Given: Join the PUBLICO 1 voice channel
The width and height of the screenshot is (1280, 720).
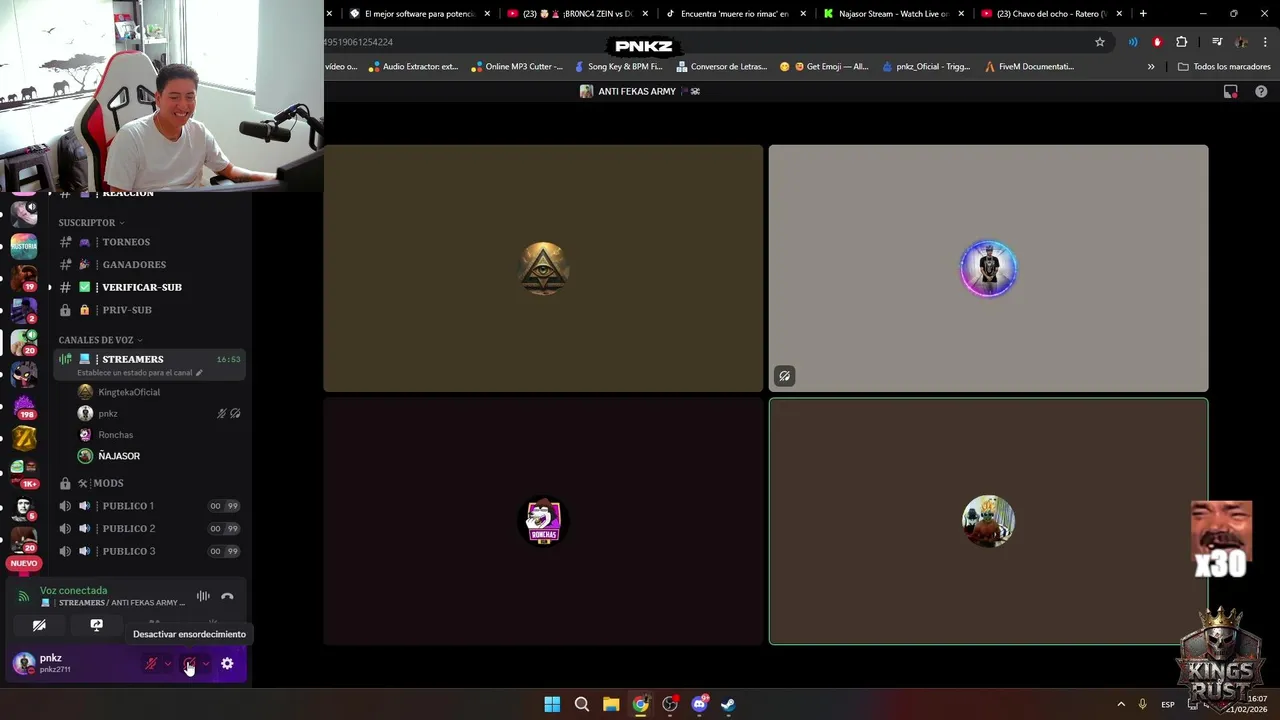Looking at the screenshot, I should click(150, 506).
